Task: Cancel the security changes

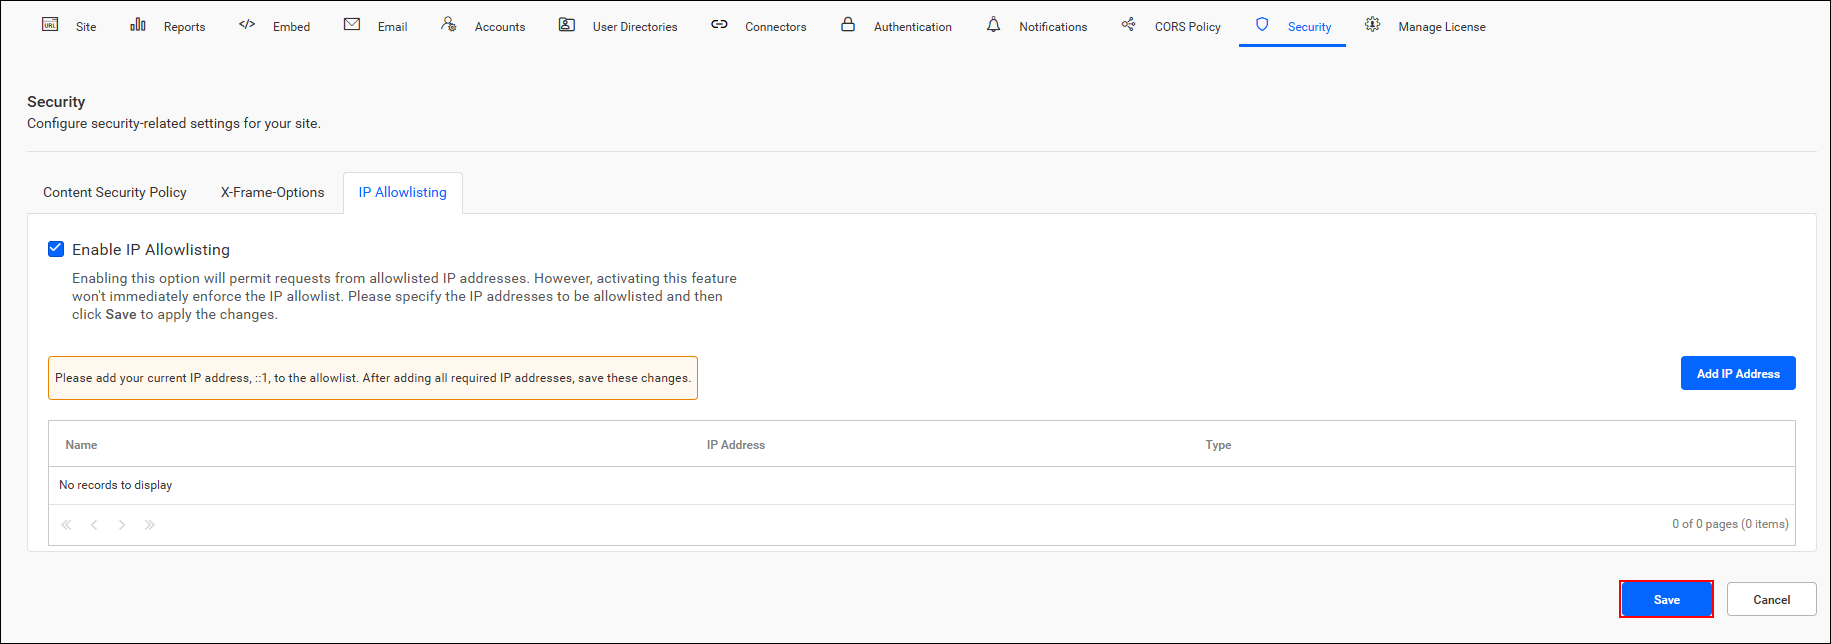Action: pos(1771,599)
